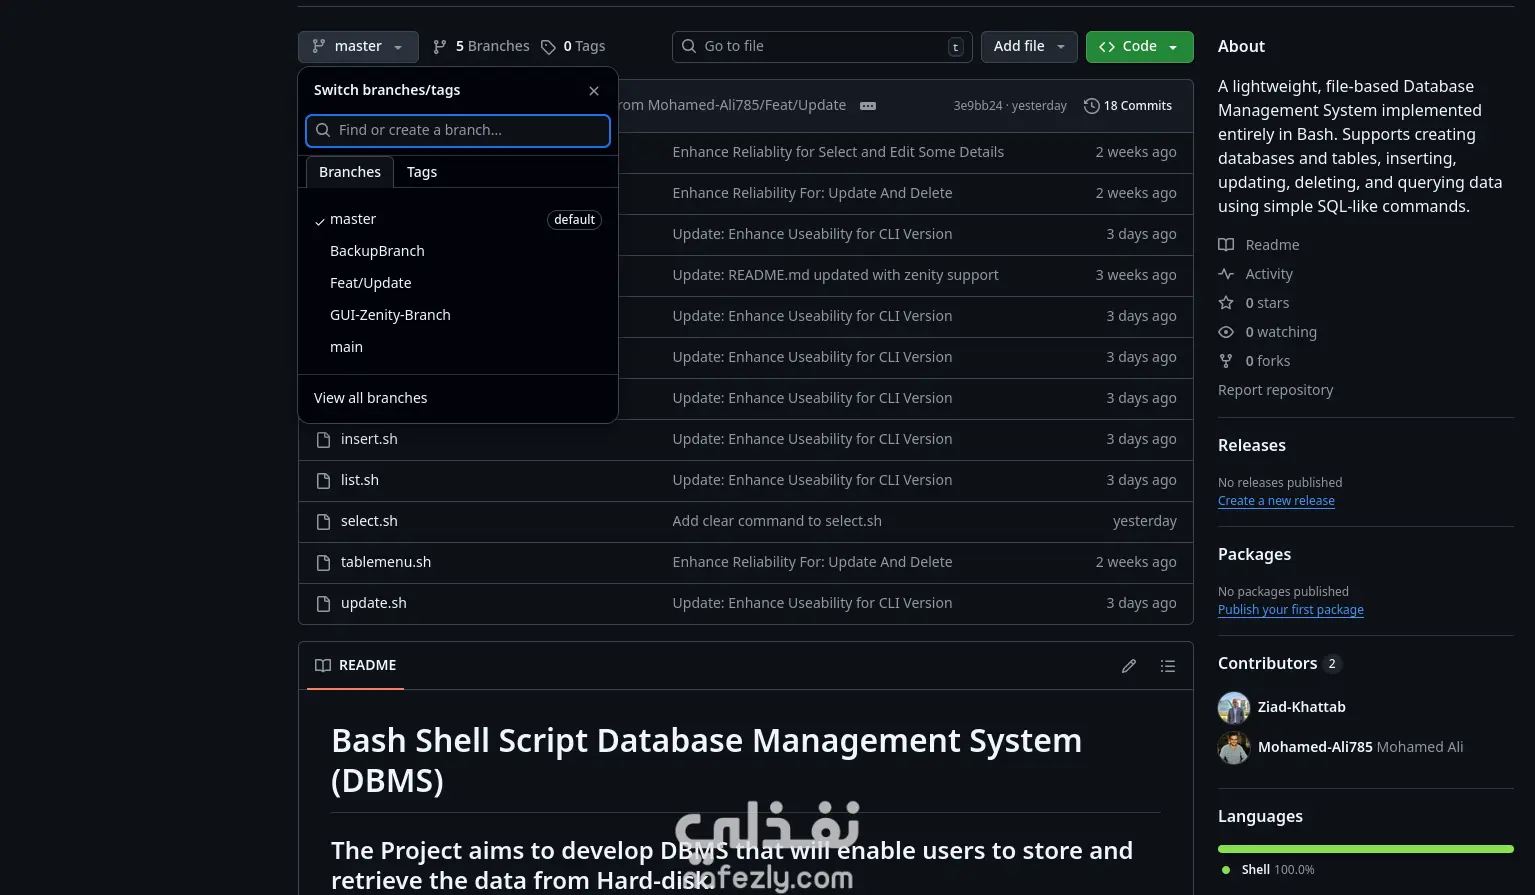Click the pencil edit README icon
Screen dimensions: 1535x895
1129,666
